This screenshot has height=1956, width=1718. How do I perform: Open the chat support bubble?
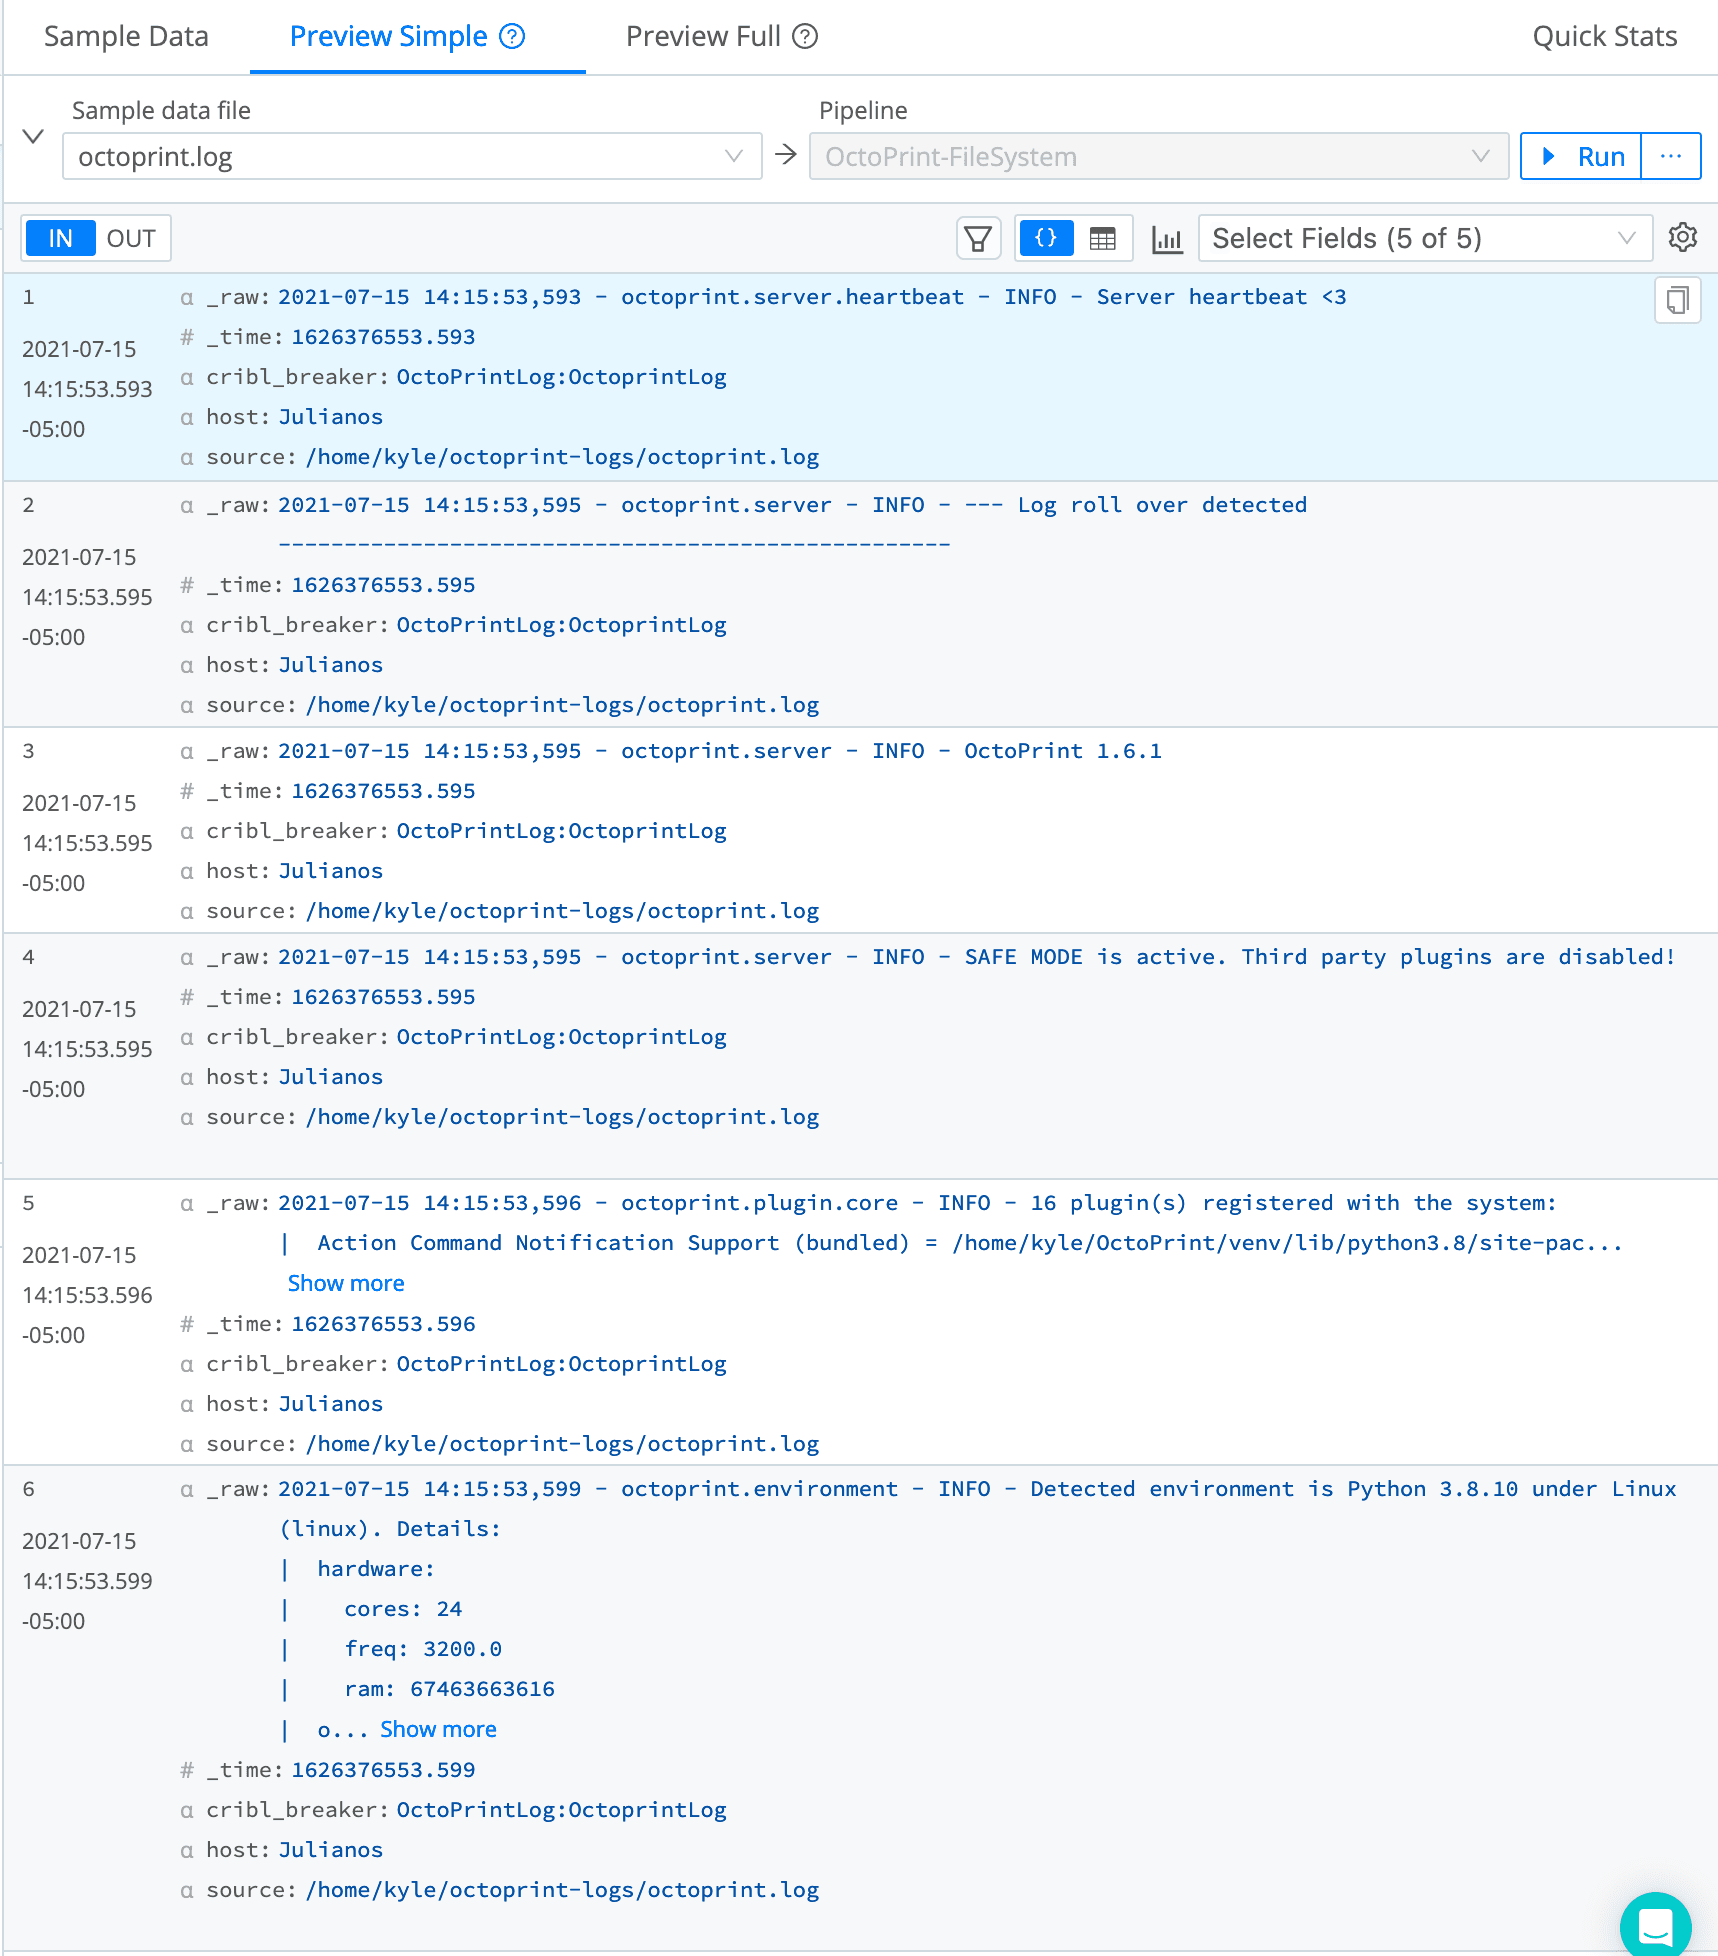point(1655,1924)
